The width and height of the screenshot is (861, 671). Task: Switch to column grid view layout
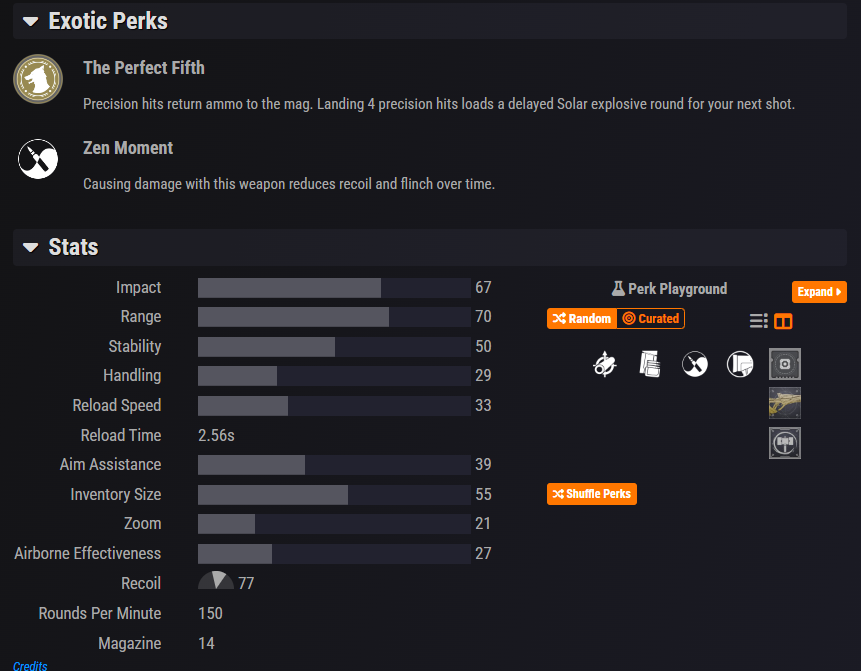784,321
